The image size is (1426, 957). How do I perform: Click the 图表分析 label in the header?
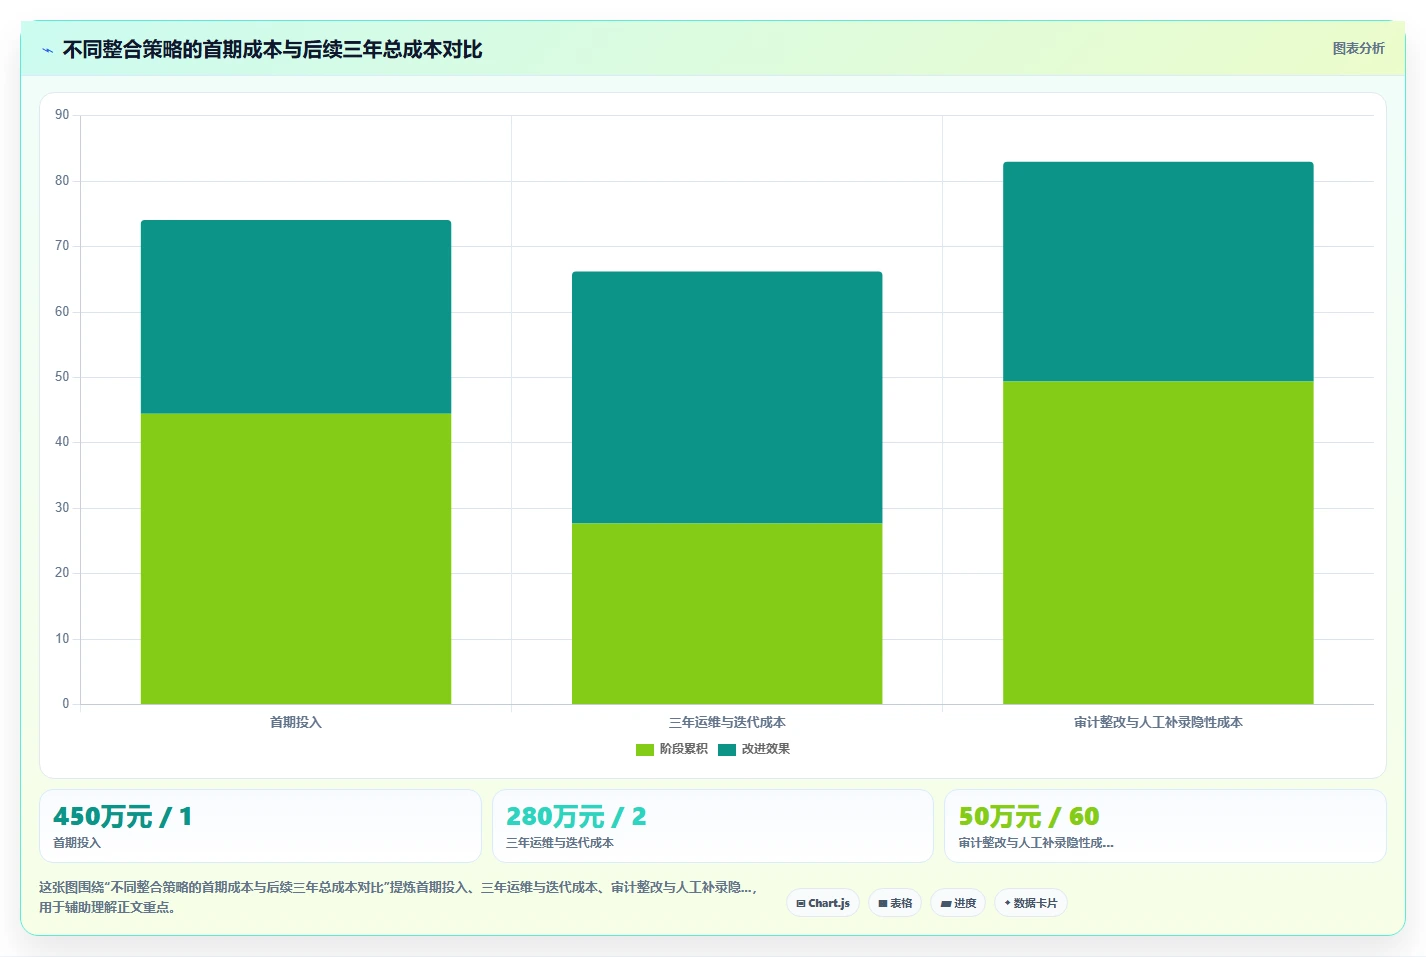1358,48
